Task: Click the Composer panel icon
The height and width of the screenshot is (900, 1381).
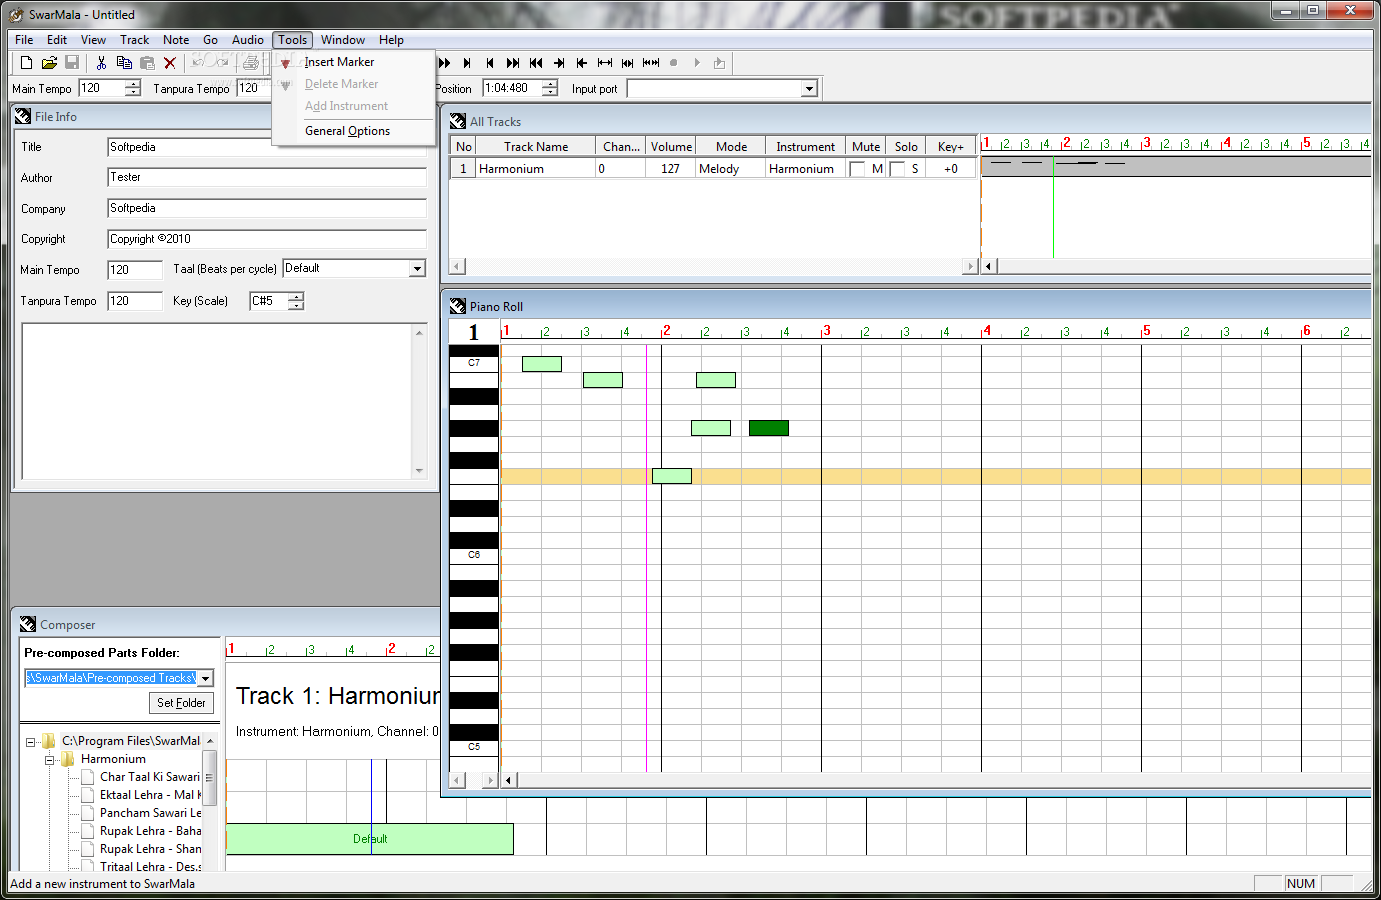Action: point(28,624)
